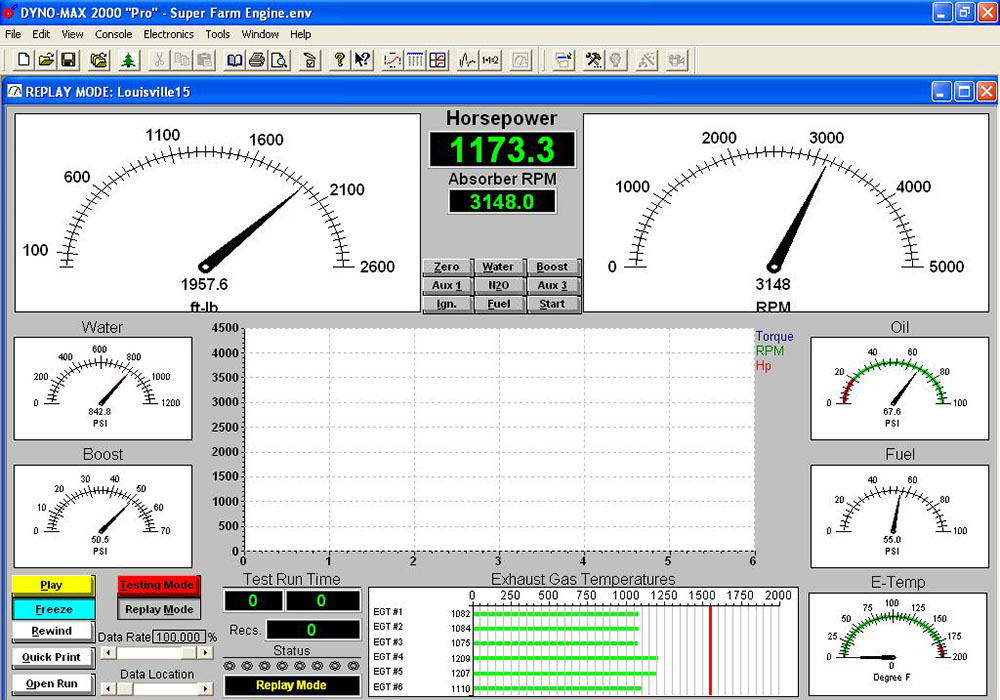This screenshot has width=1000, height=700.
Task: Toggle the cyan Freeze button
Action: [x=54, y=609]
